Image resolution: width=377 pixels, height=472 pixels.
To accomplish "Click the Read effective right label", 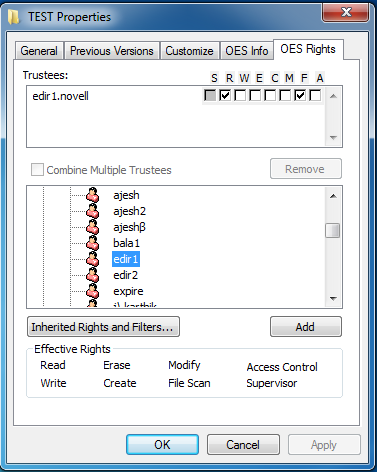I will click(53, 365).
